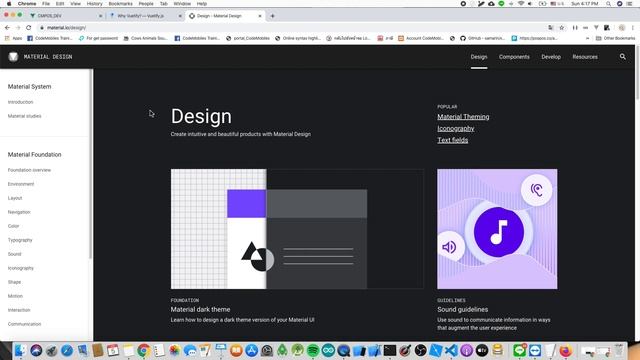Switch to the Resources tab
This screenshot has height=360, width=640.
[585, 57]
